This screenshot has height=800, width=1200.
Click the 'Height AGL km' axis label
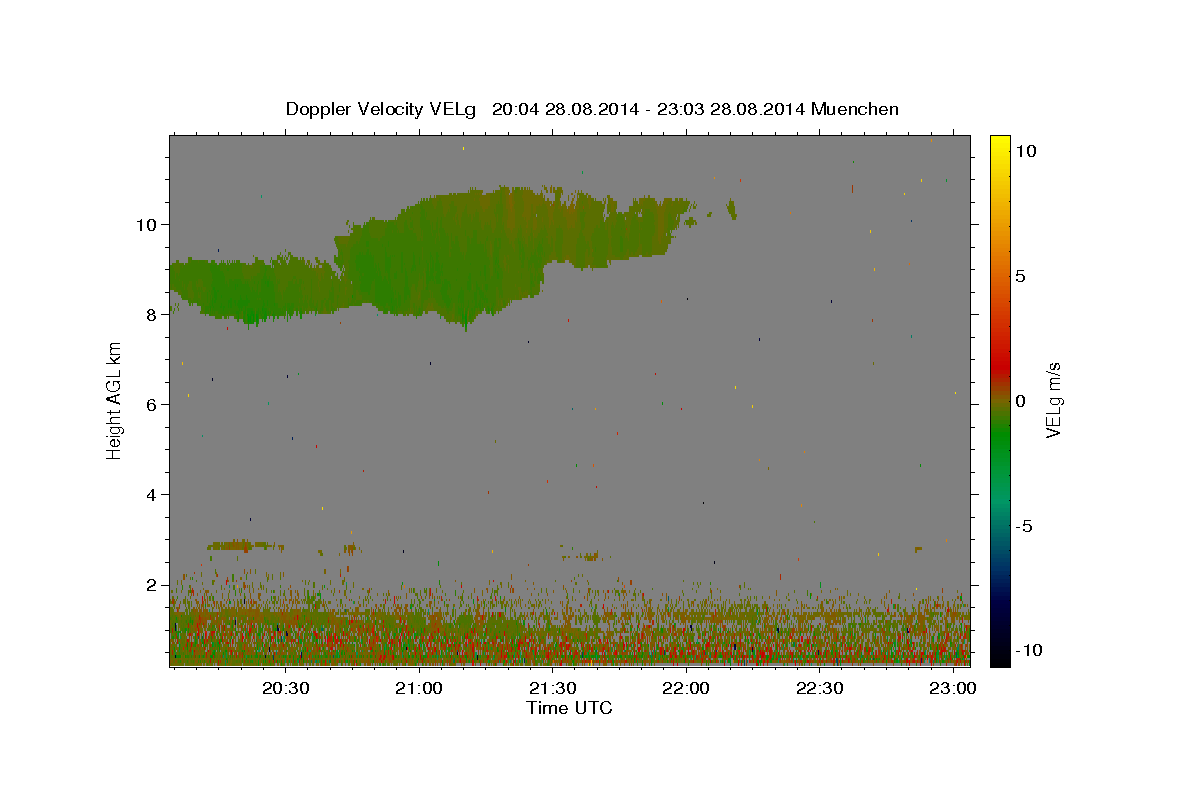click(115, 400)
